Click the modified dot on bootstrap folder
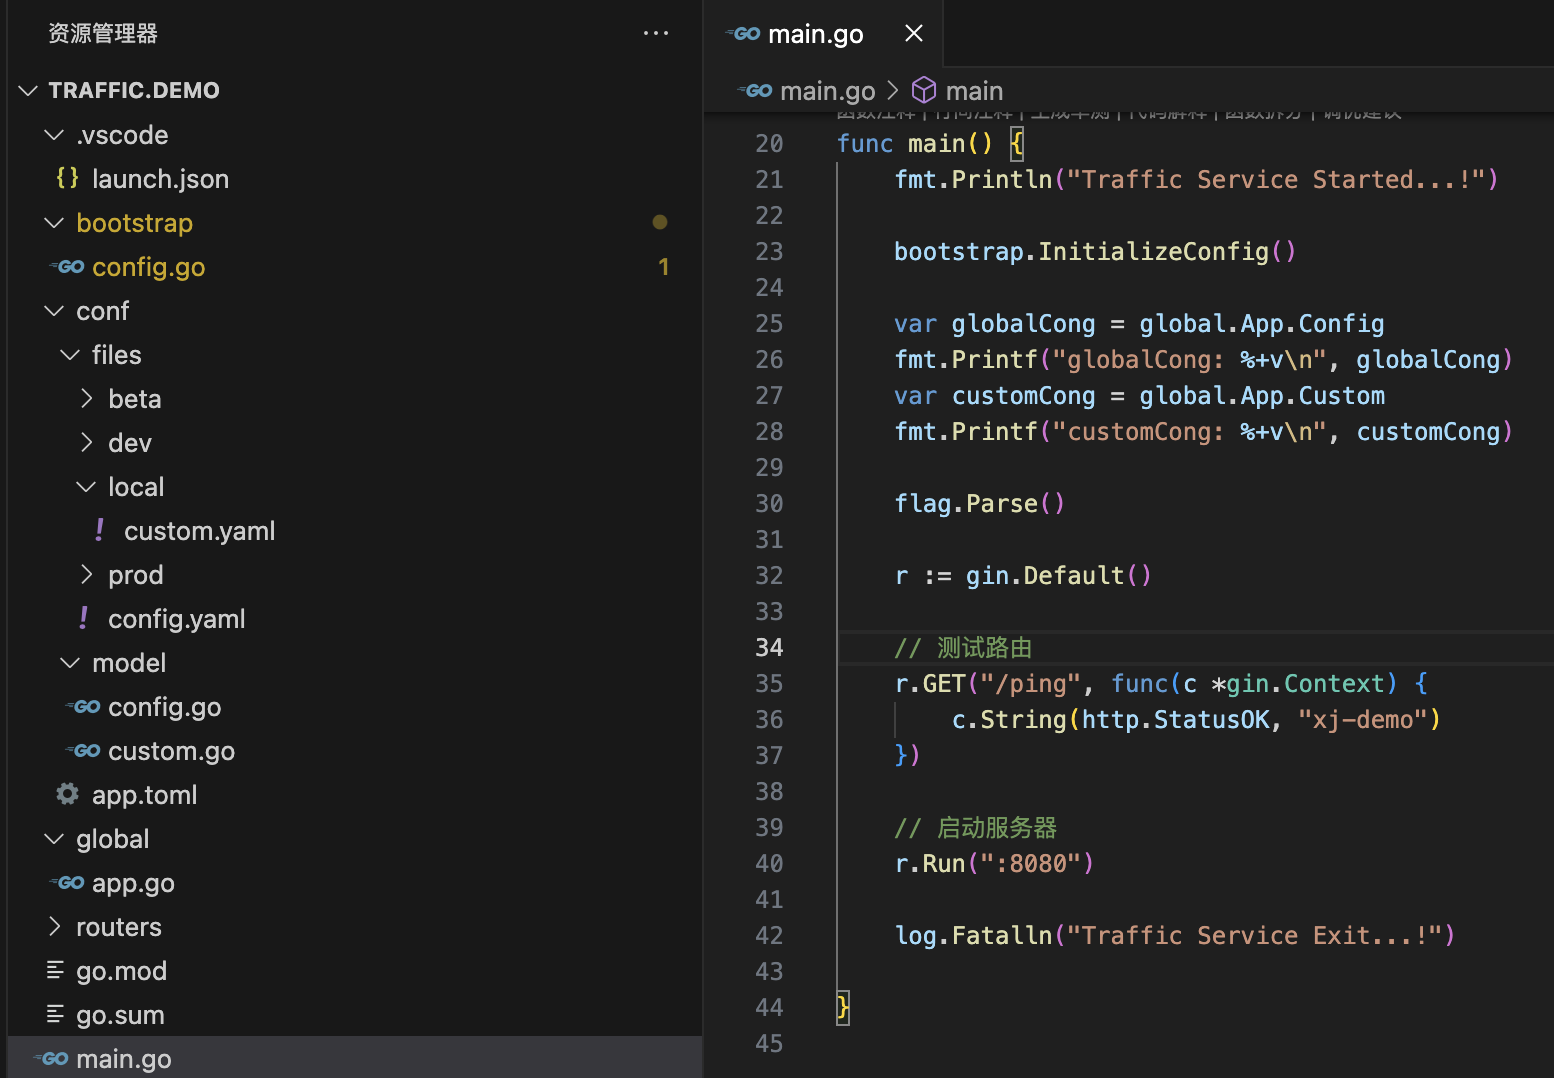The height and width of the screenshot is (1078, 1554). 660,222
